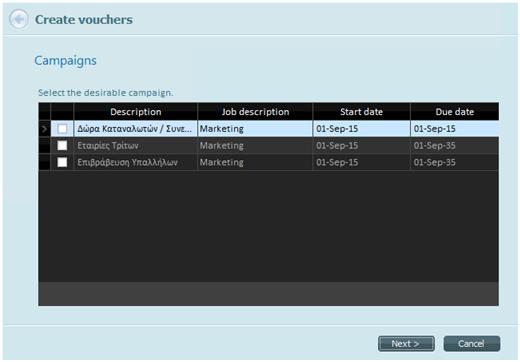The height and width of the screenshot is (362, 520).
Task: Click due date 01-Sep-35 of Επιβράβευση Υπαλλήλων row
Action: click(455, 162)
